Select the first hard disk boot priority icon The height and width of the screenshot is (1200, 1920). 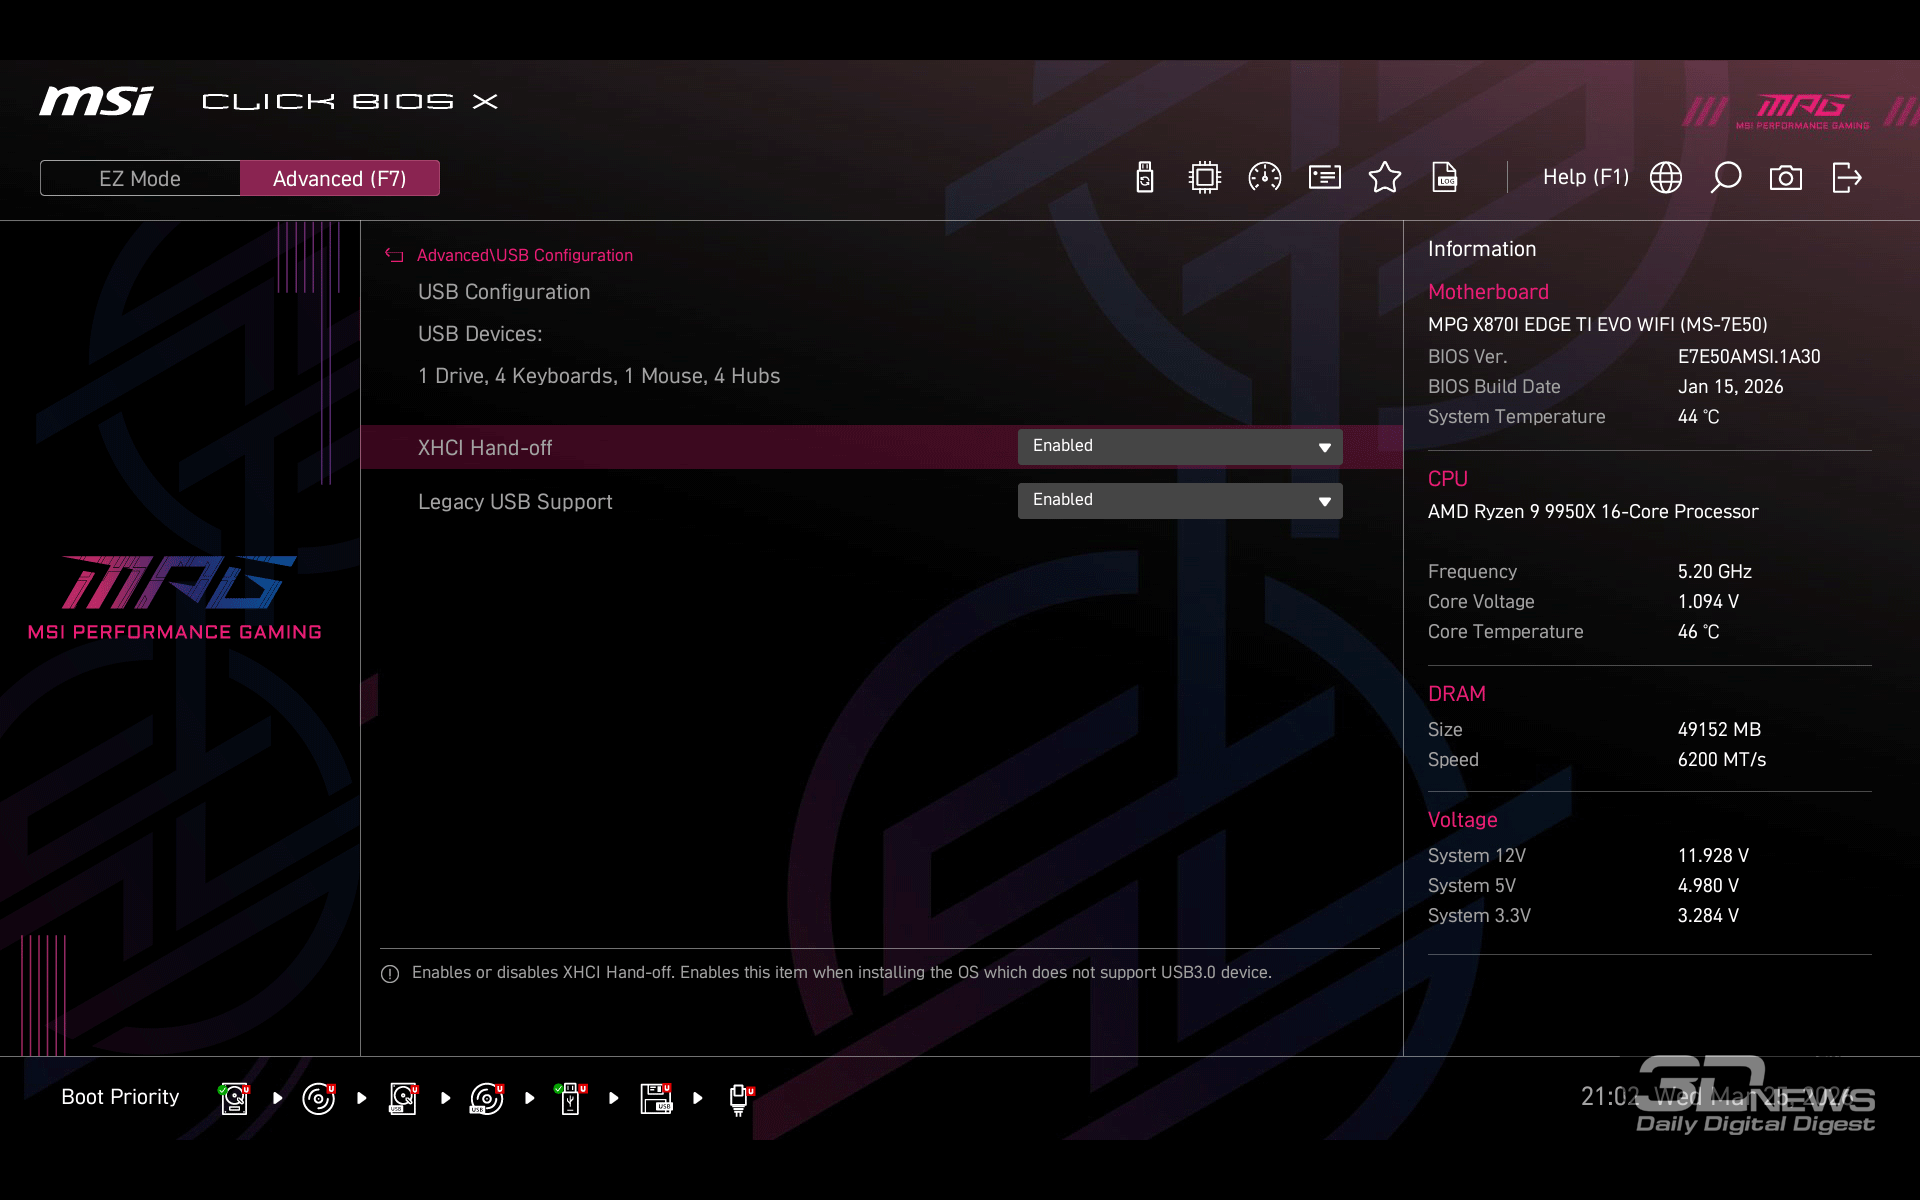pos(234,1098)
